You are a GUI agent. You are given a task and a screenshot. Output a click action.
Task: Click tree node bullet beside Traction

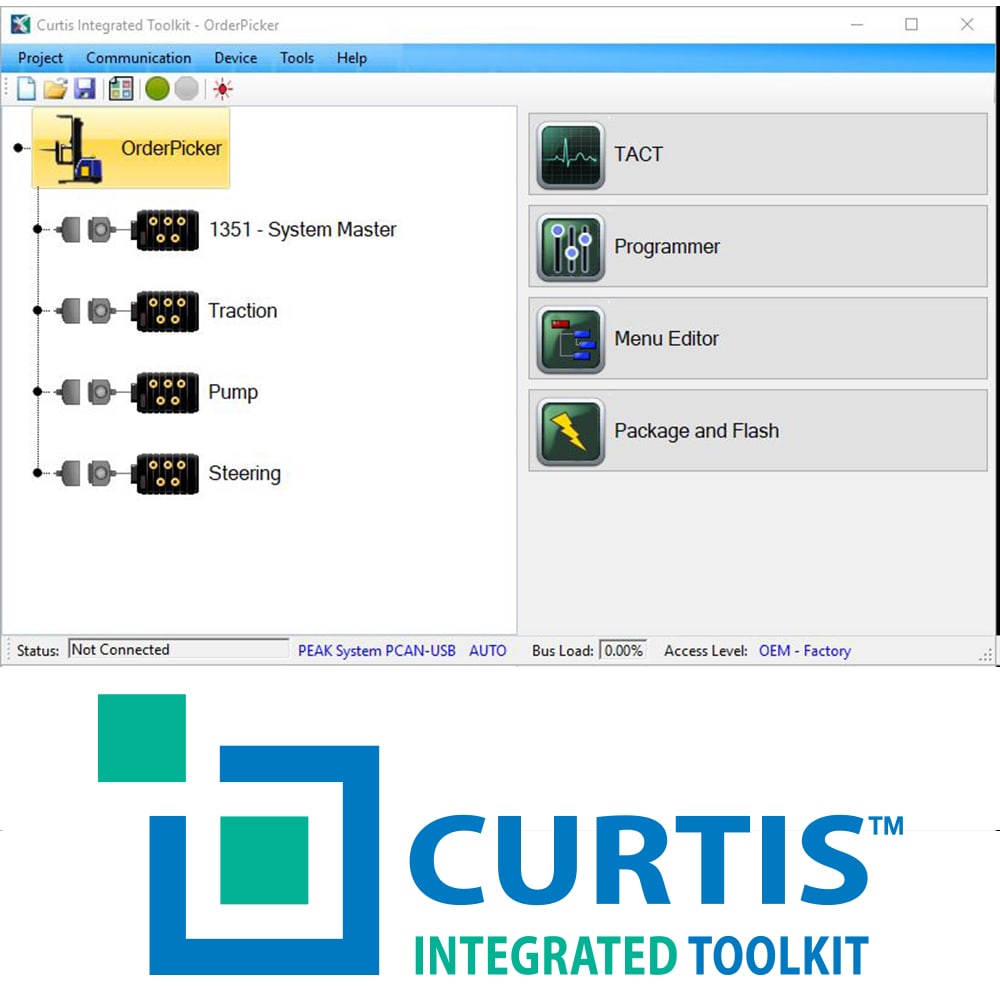tap(38, 311)
